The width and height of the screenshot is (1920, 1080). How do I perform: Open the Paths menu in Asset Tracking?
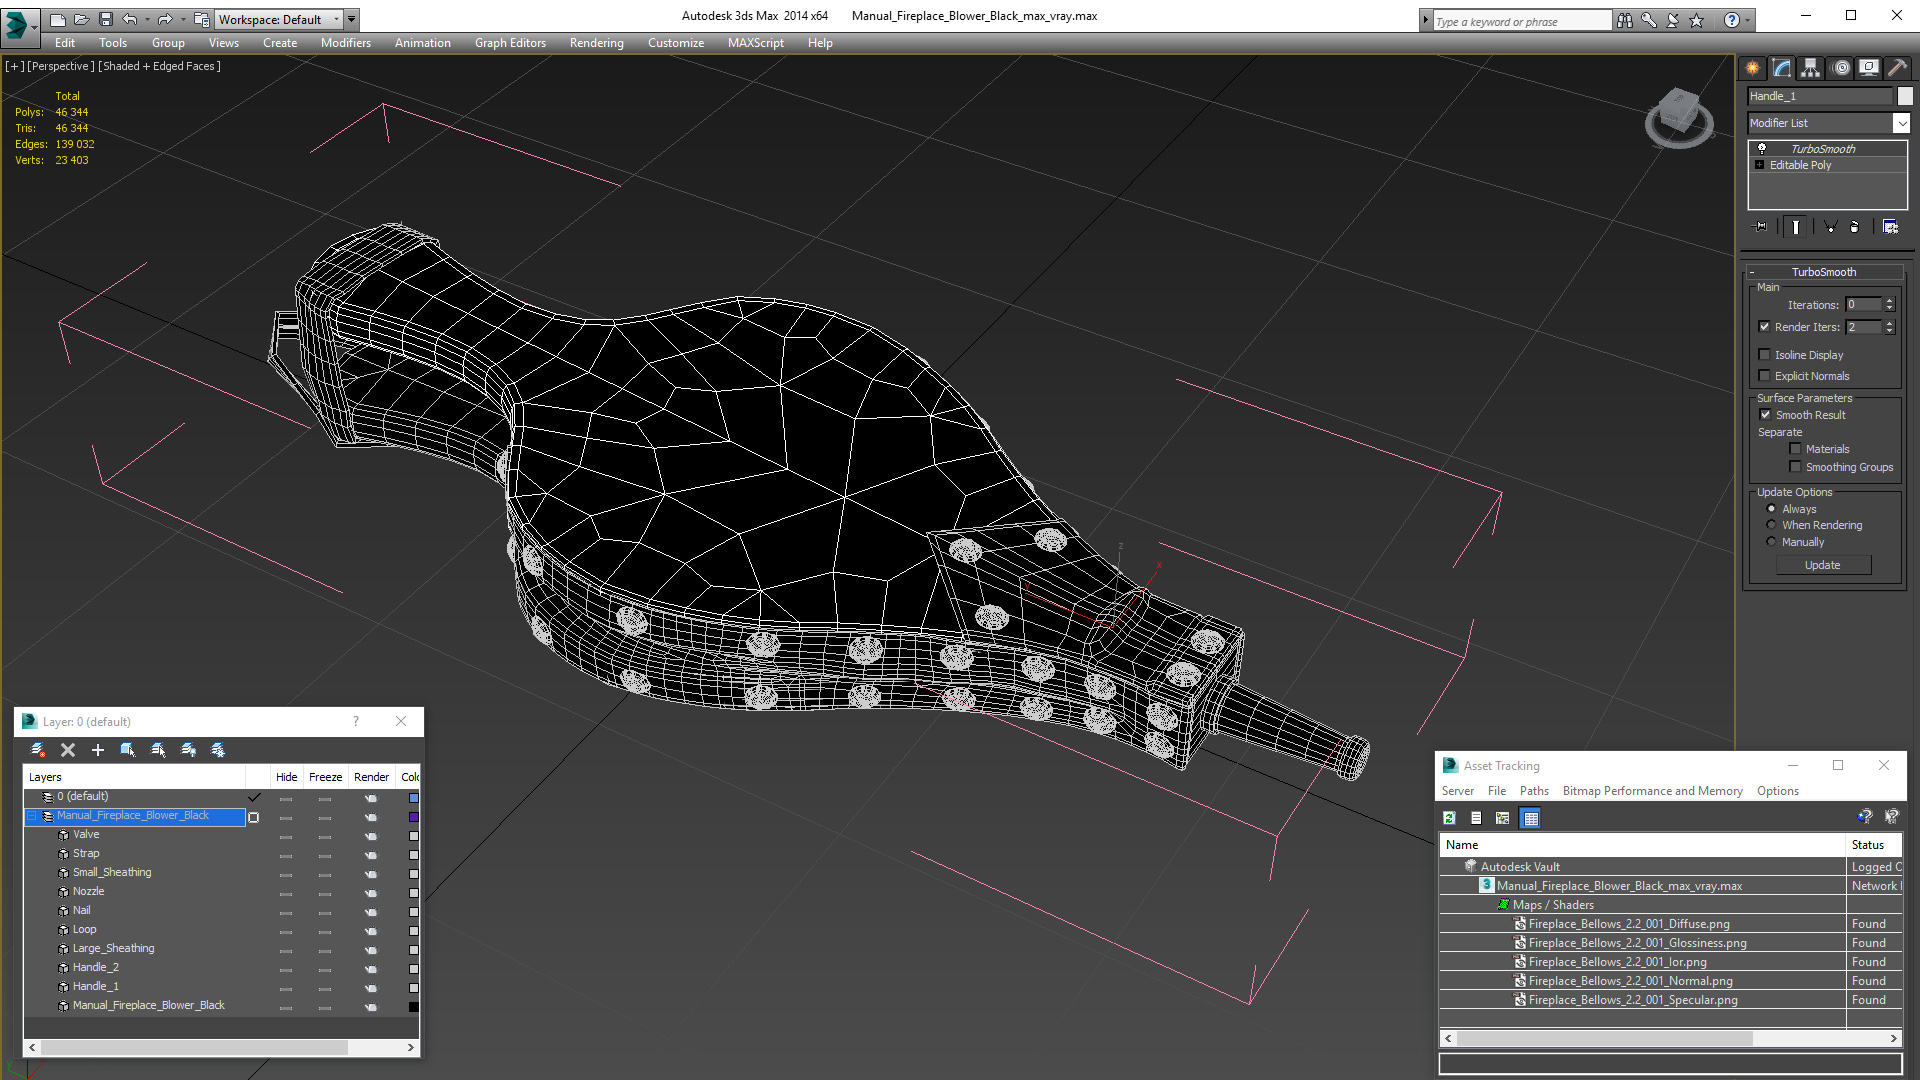click(x=1534, y=791)
